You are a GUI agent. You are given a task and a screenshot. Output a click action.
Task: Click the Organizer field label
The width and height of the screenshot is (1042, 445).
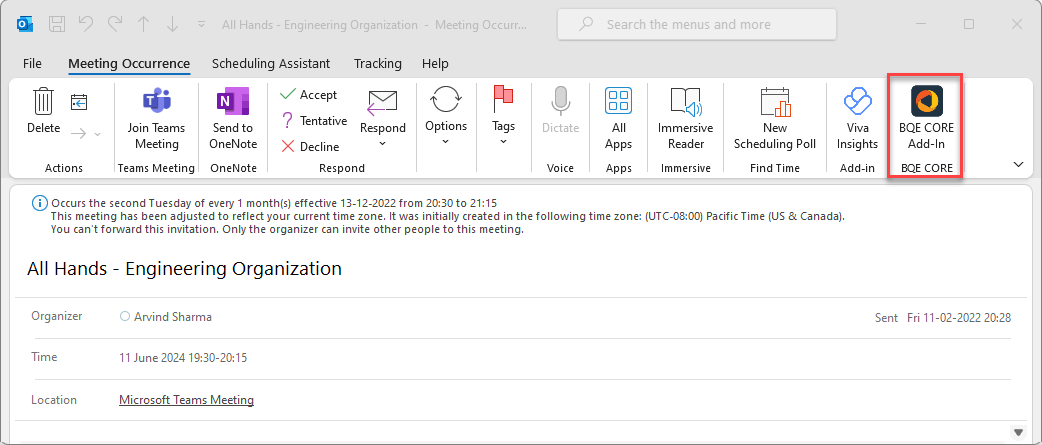[x=56, y=316]
